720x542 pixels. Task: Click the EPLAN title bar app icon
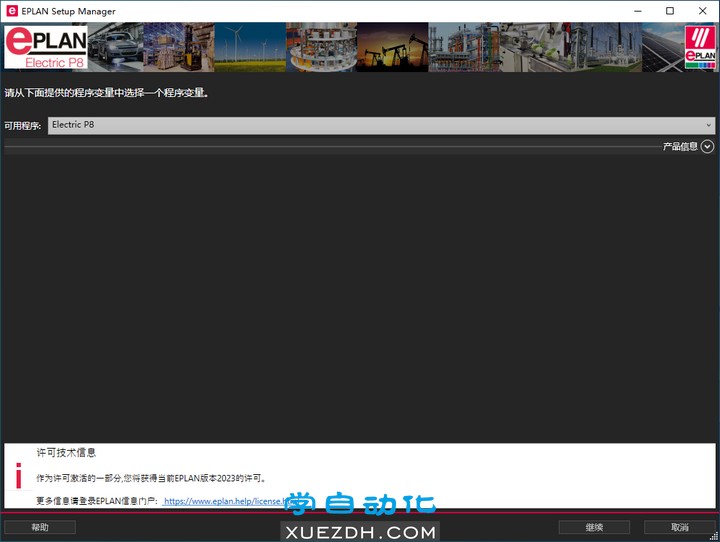tap(12, 11)
